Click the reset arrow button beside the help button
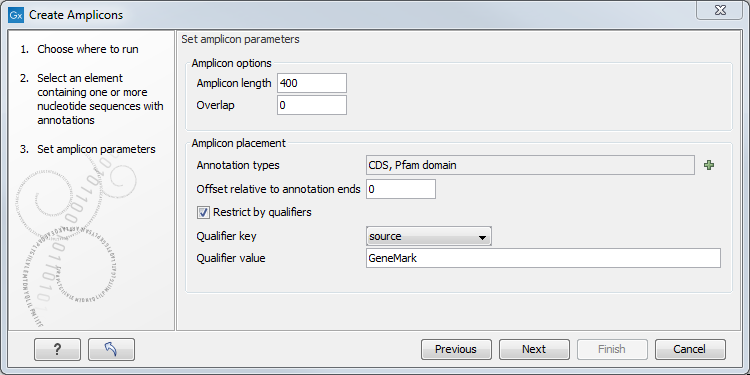 [x=111, y=349]
